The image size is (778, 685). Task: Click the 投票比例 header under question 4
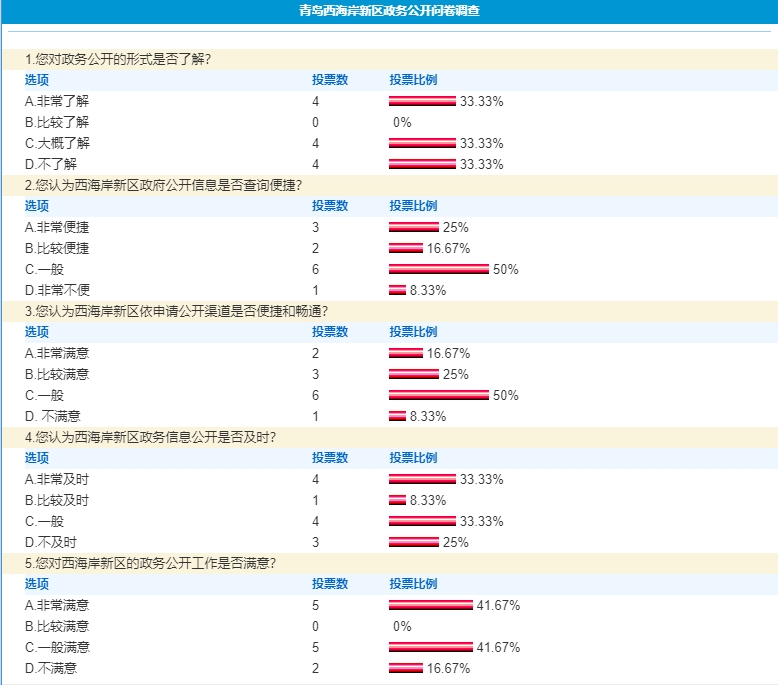[x=413, y=458]
